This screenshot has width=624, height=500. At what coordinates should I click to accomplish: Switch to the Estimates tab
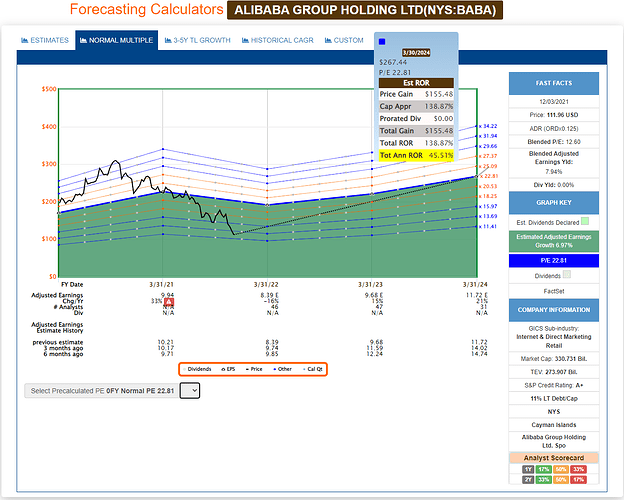tap(45, 40)
